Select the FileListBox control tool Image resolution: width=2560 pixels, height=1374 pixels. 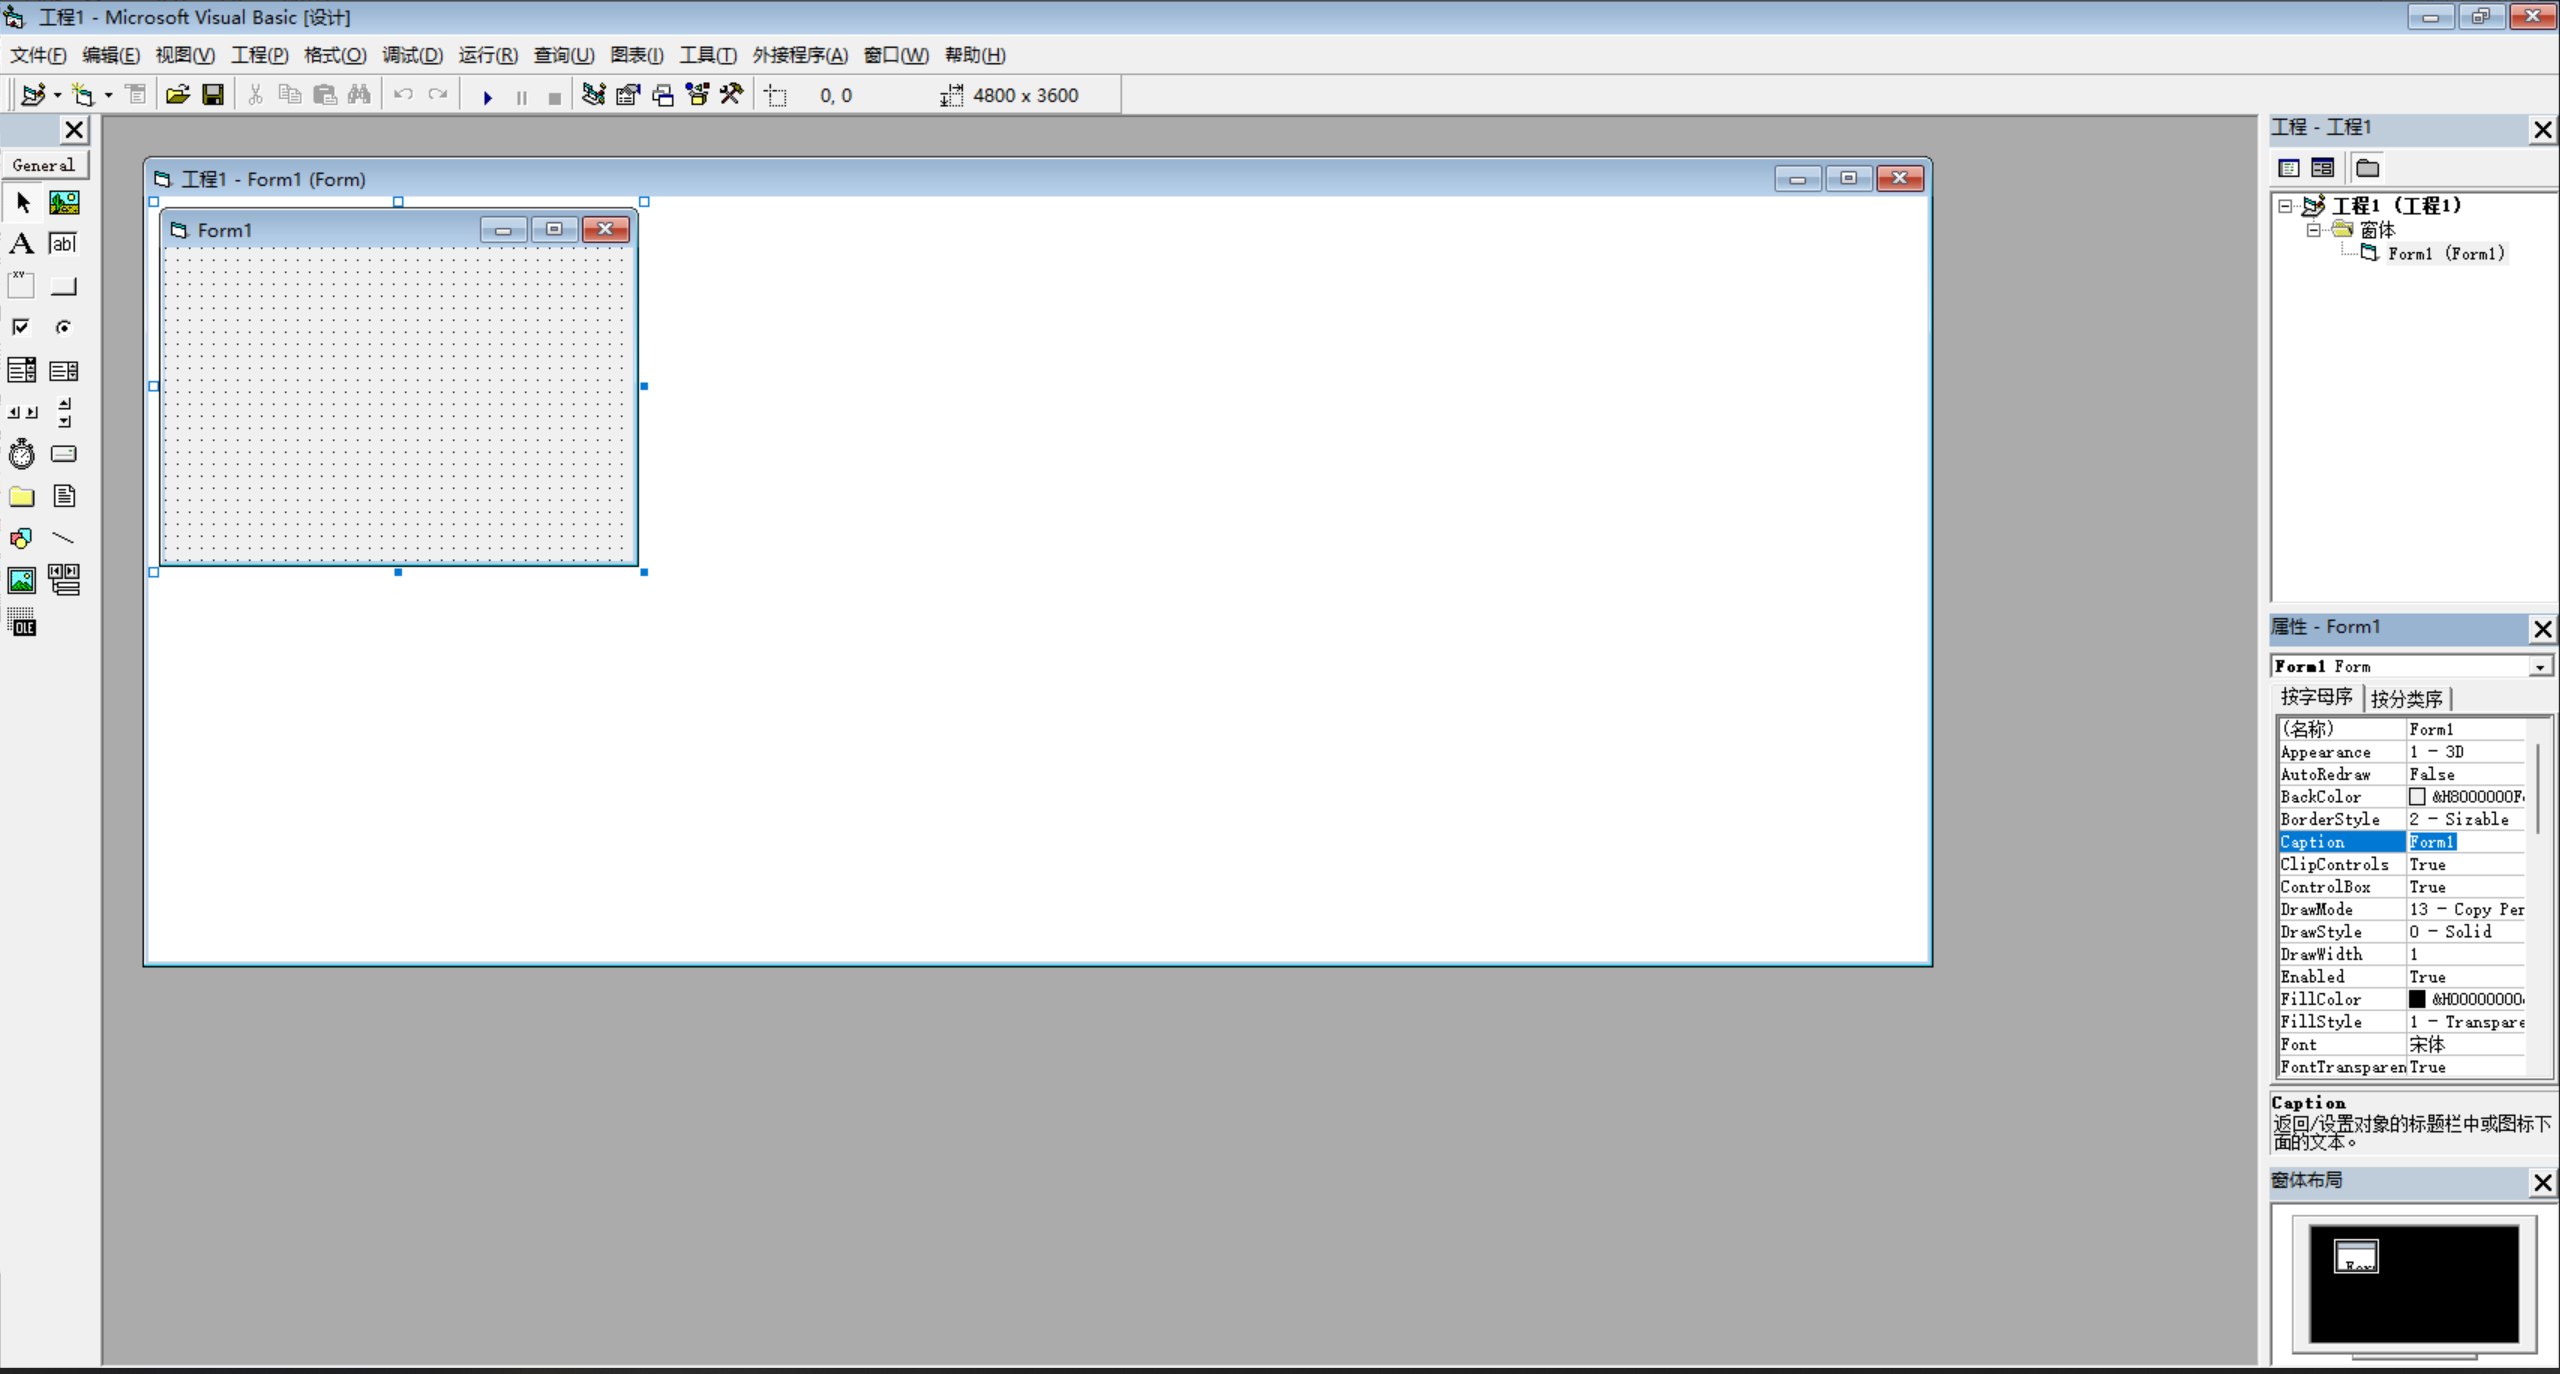pyautogui.click(x=64, y=496)
